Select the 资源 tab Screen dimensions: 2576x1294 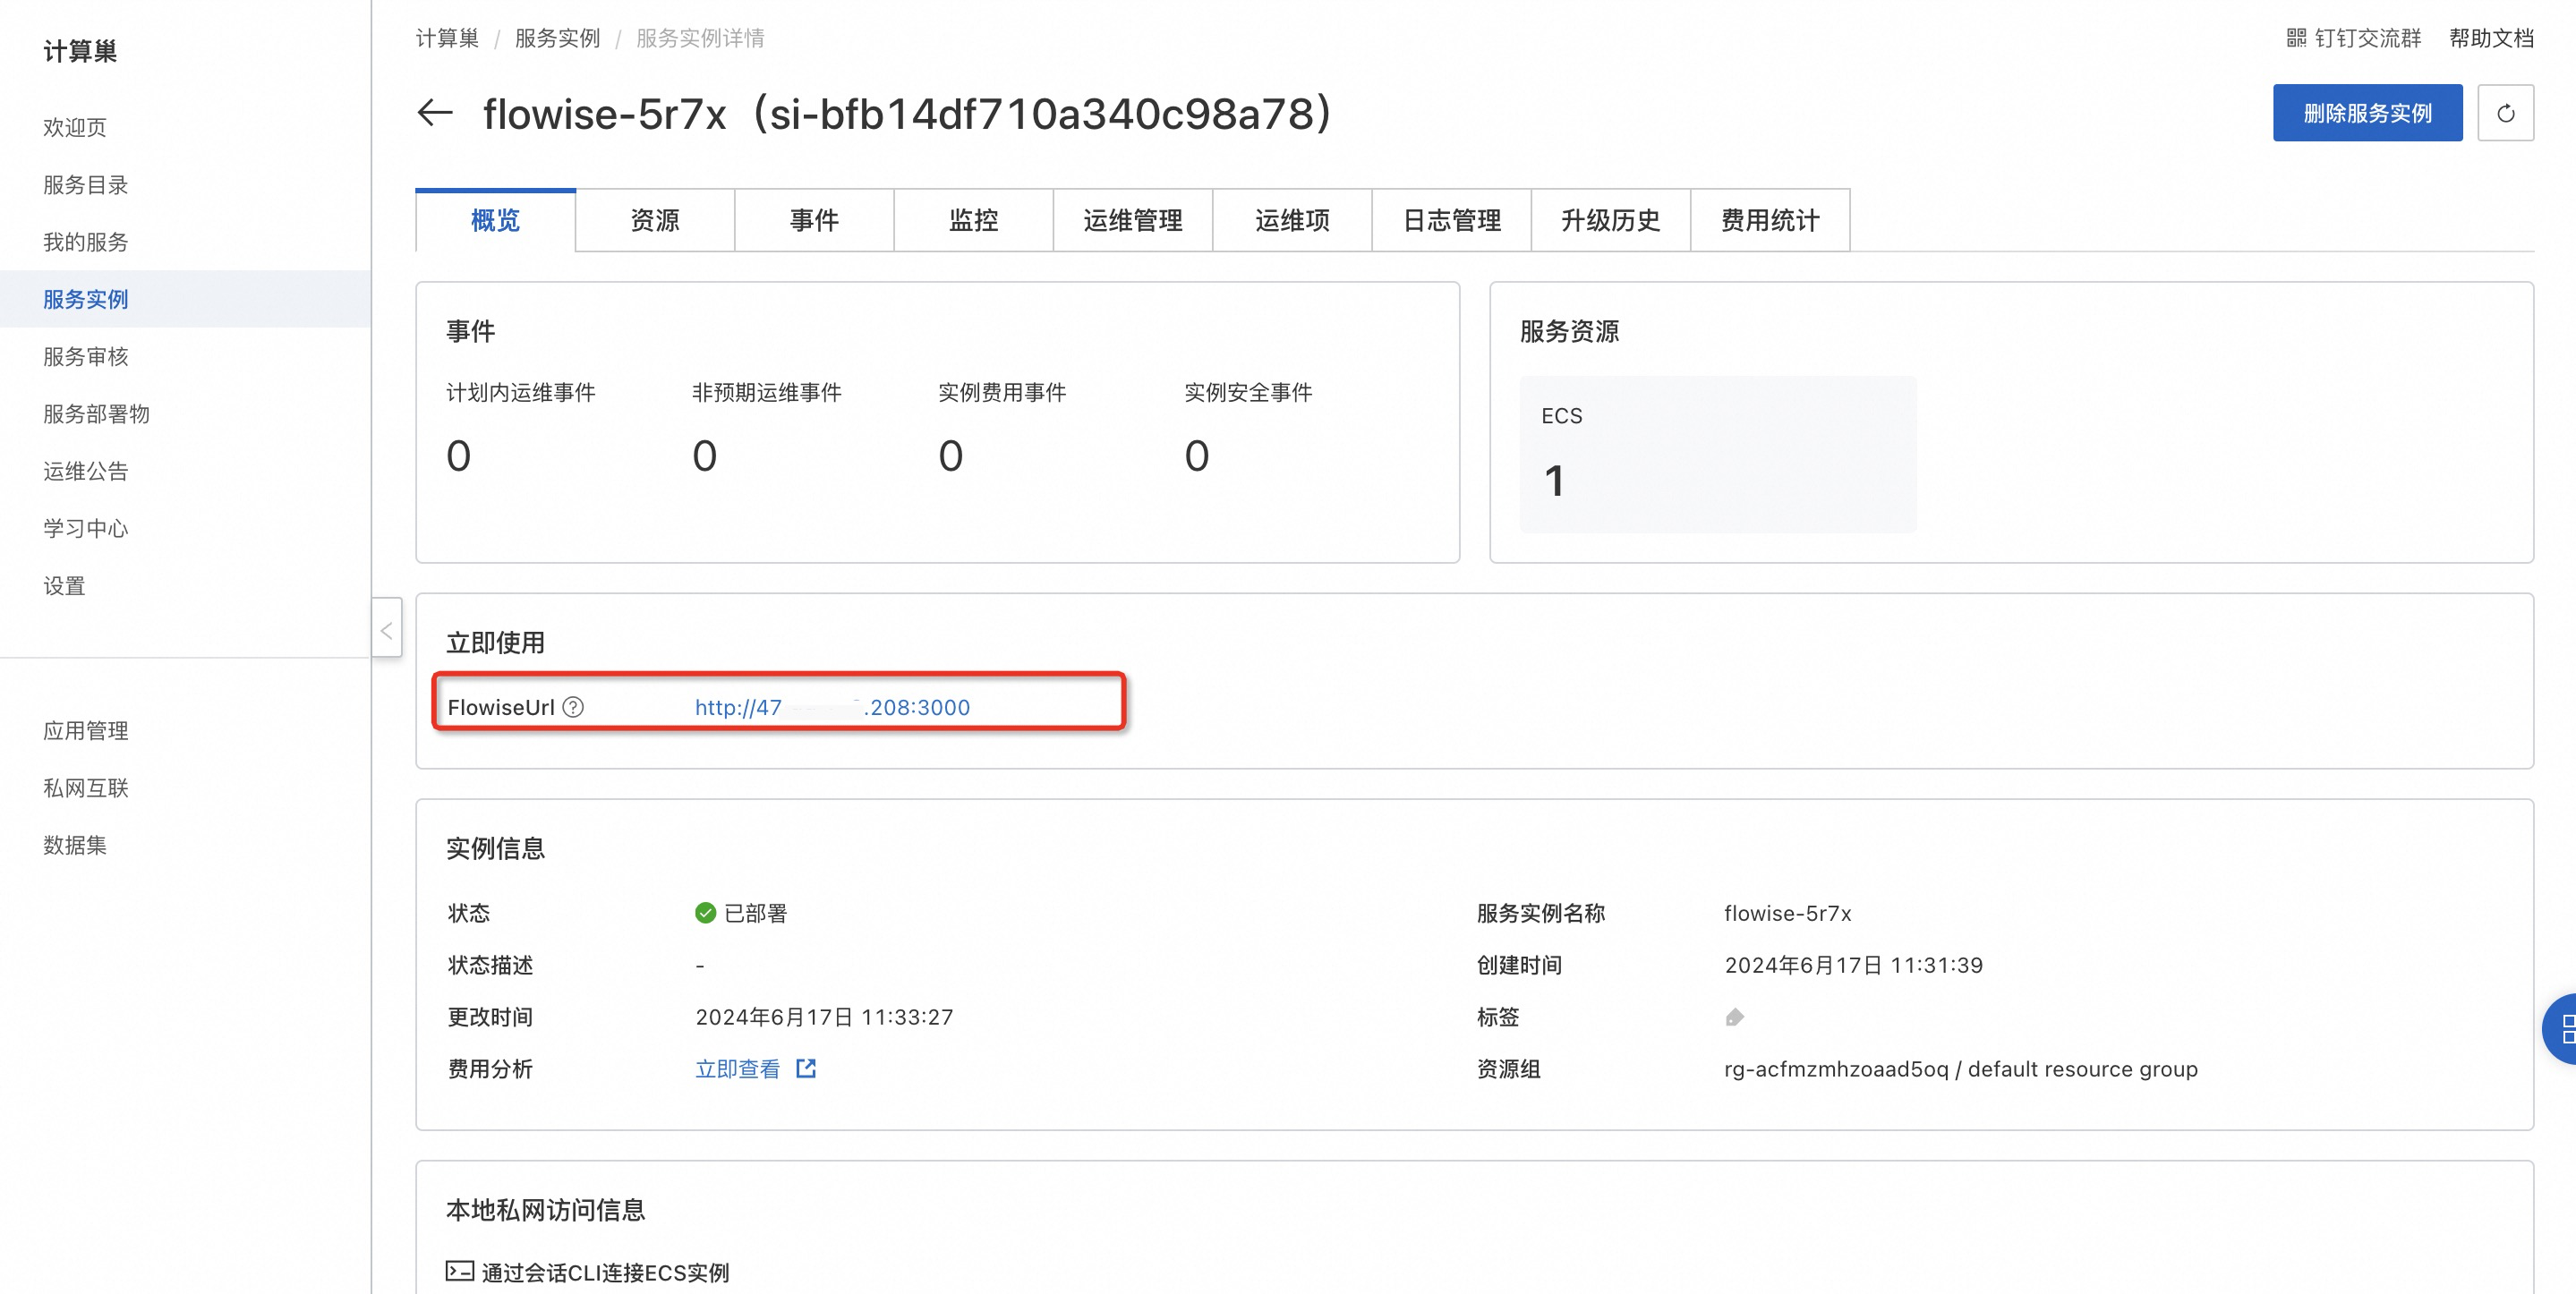tap(654, 220)
